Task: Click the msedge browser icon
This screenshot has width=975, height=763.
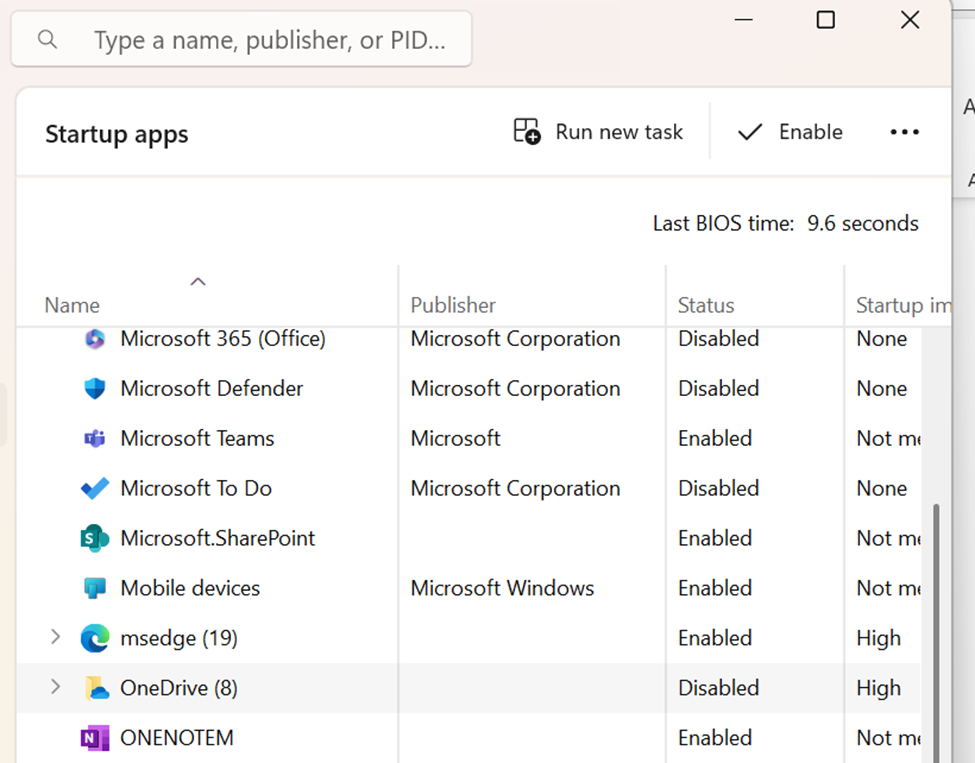Action: (x=95, y=638)
